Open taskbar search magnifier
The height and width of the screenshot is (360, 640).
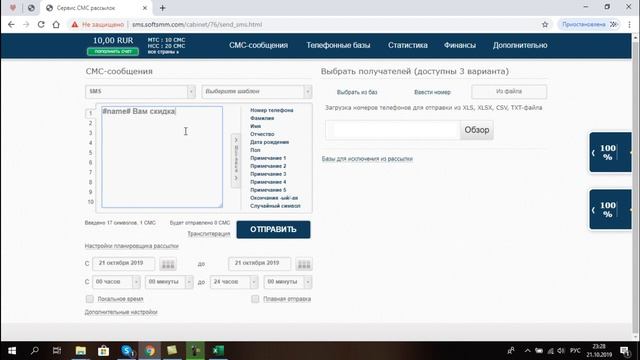point(35,351)
